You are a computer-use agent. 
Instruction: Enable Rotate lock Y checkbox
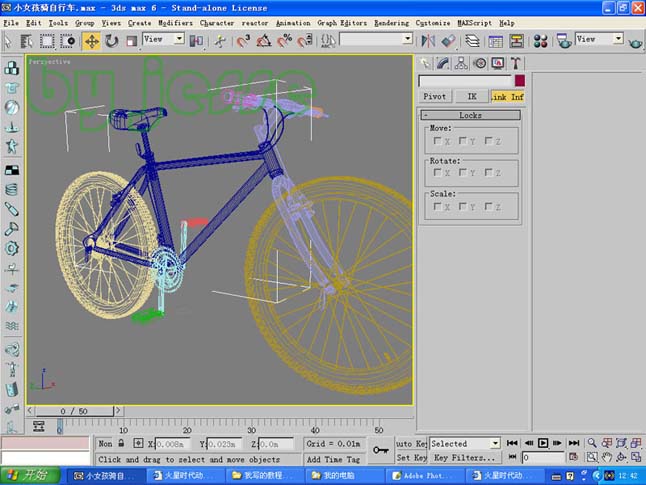tap(463, 172)
